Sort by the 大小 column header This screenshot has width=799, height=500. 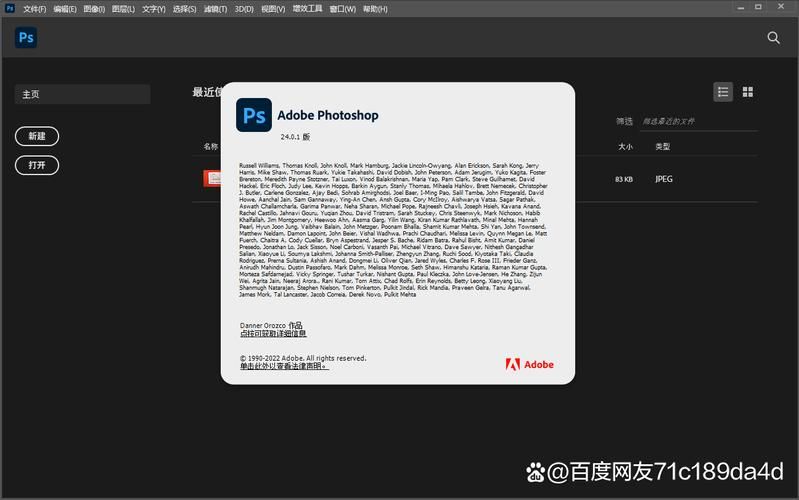coord(625,147)
